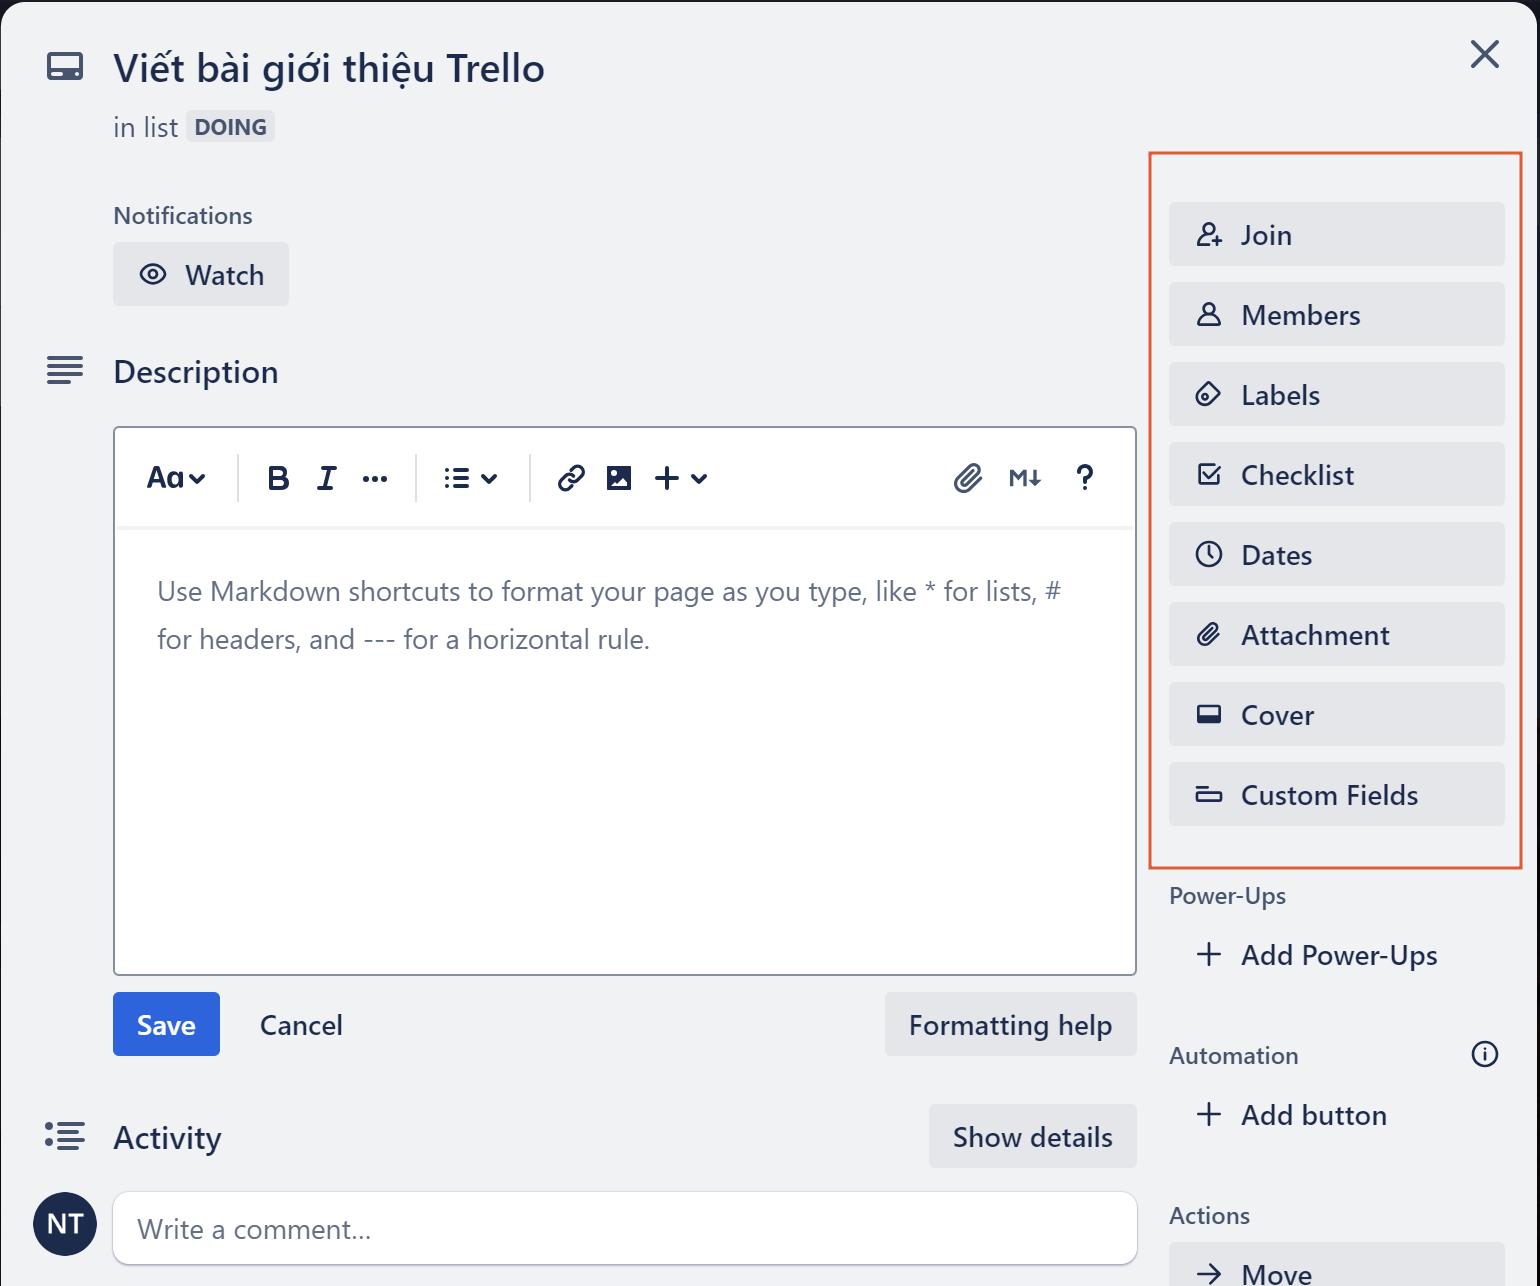Screen dimensions: 1540x1286
Task: Join this card
Action: [1337, 234]
